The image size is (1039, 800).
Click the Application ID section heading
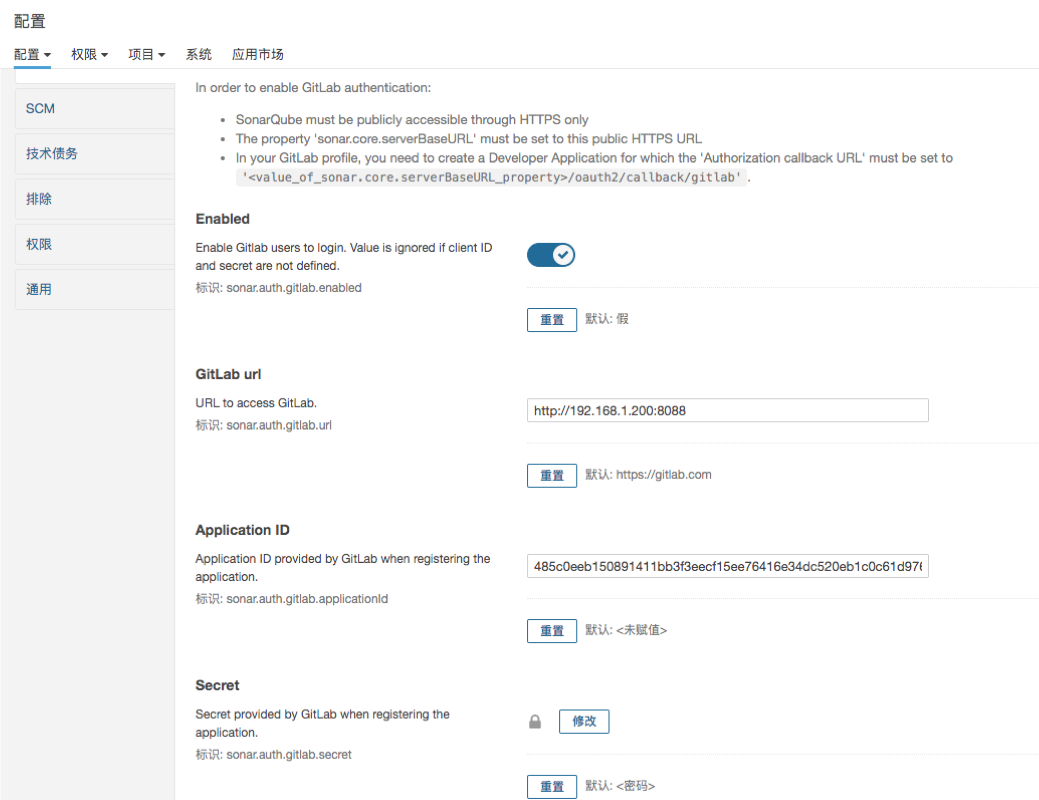coord(243,530)
